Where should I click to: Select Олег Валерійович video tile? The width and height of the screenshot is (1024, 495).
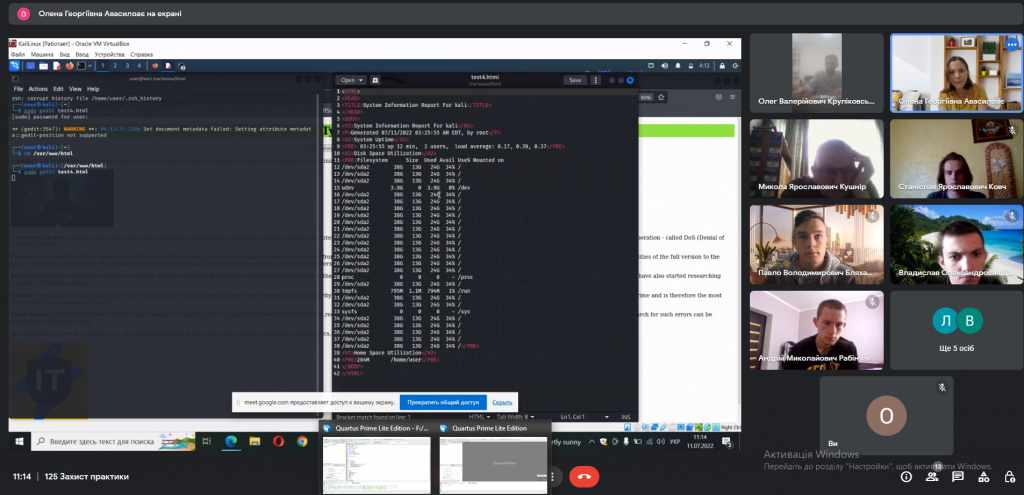[x=816, y=72]
